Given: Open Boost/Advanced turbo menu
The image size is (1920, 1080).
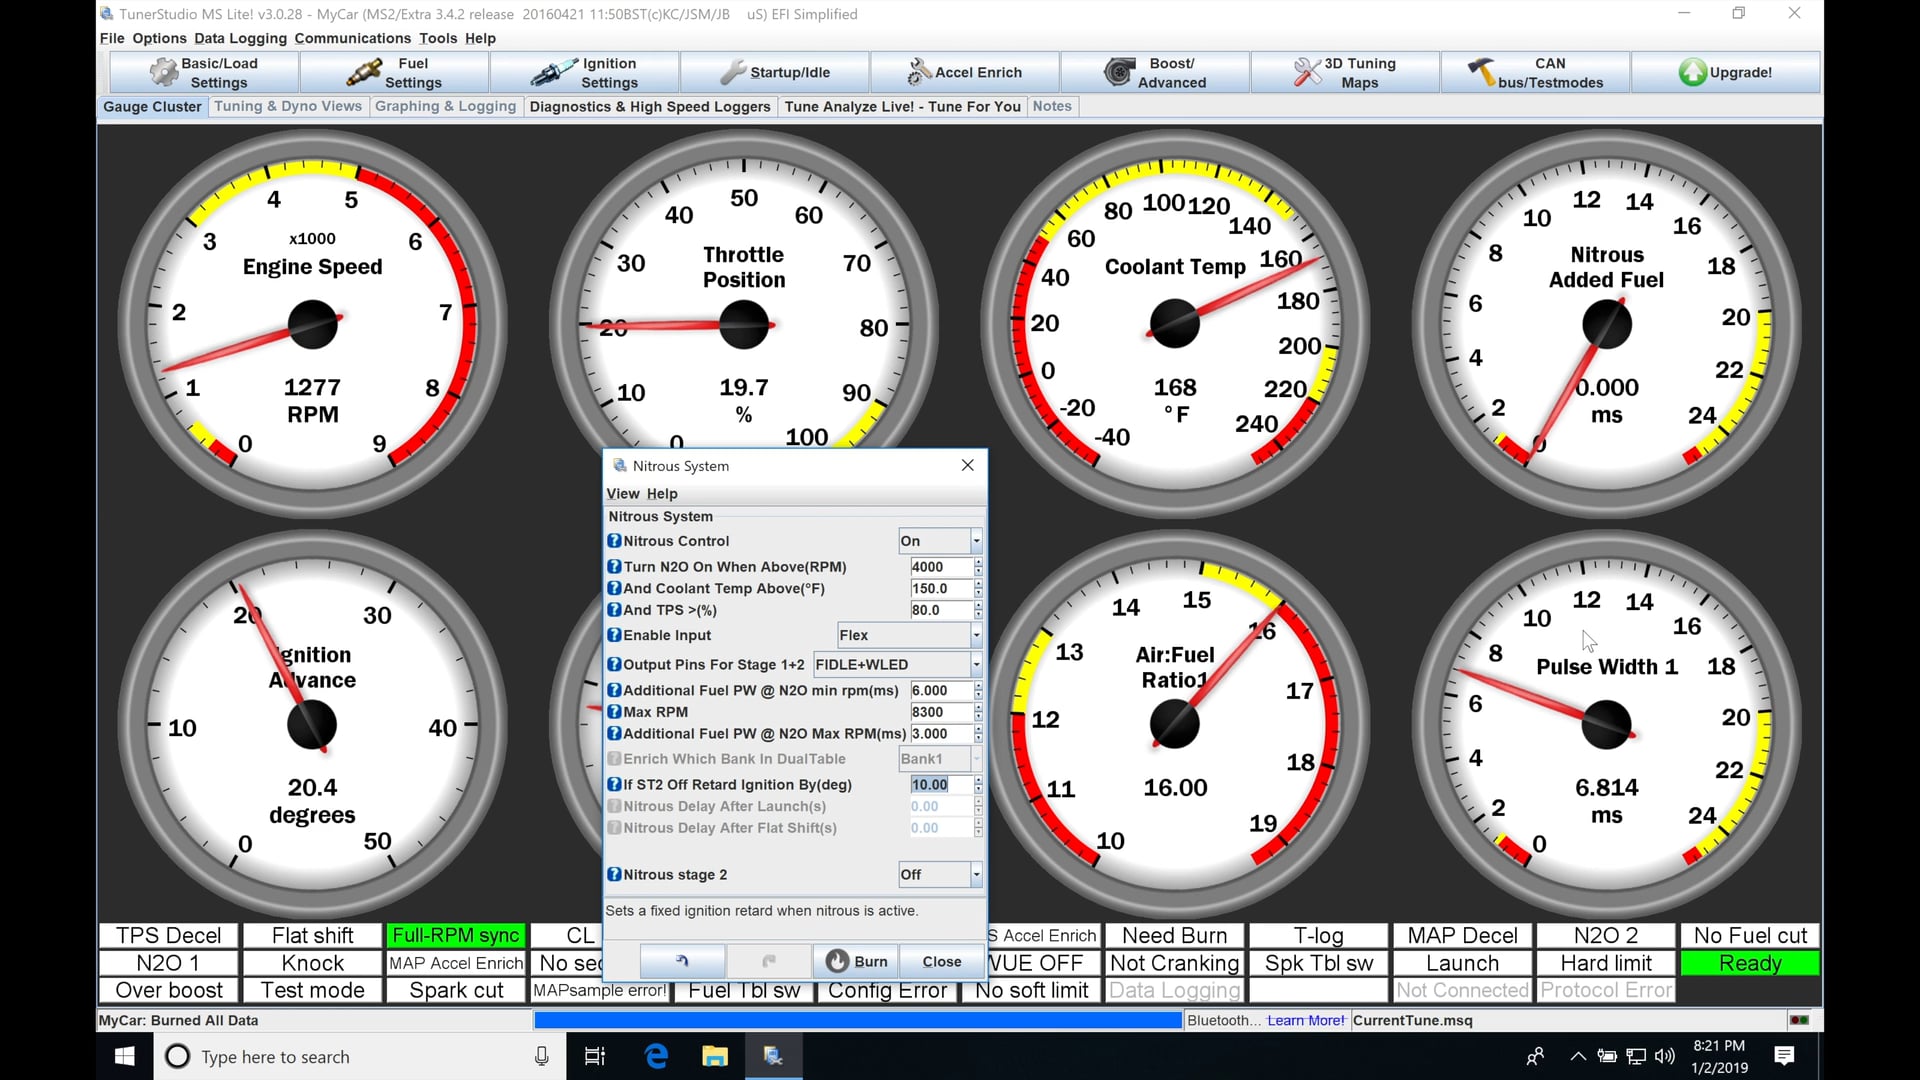Looking at the screenshot, I should 1154,72.
